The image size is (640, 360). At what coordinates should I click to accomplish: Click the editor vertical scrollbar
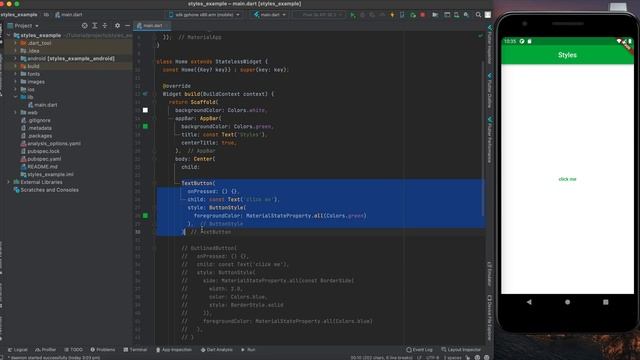483,139
